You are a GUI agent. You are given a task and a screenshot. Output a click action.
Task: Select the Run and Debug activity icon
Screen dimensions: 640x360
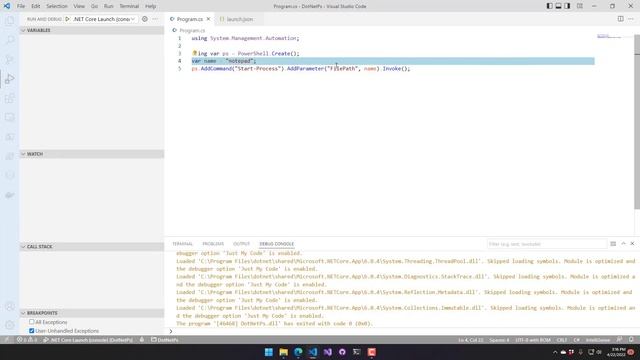click(10, 78)
